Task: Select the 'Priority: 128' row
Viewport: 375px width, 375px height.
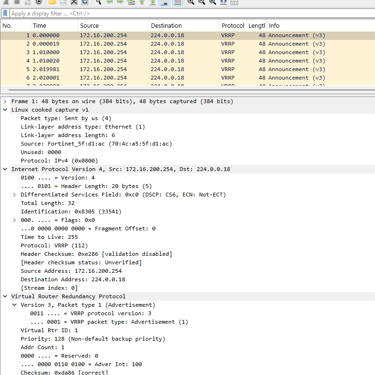Action: 93,339
